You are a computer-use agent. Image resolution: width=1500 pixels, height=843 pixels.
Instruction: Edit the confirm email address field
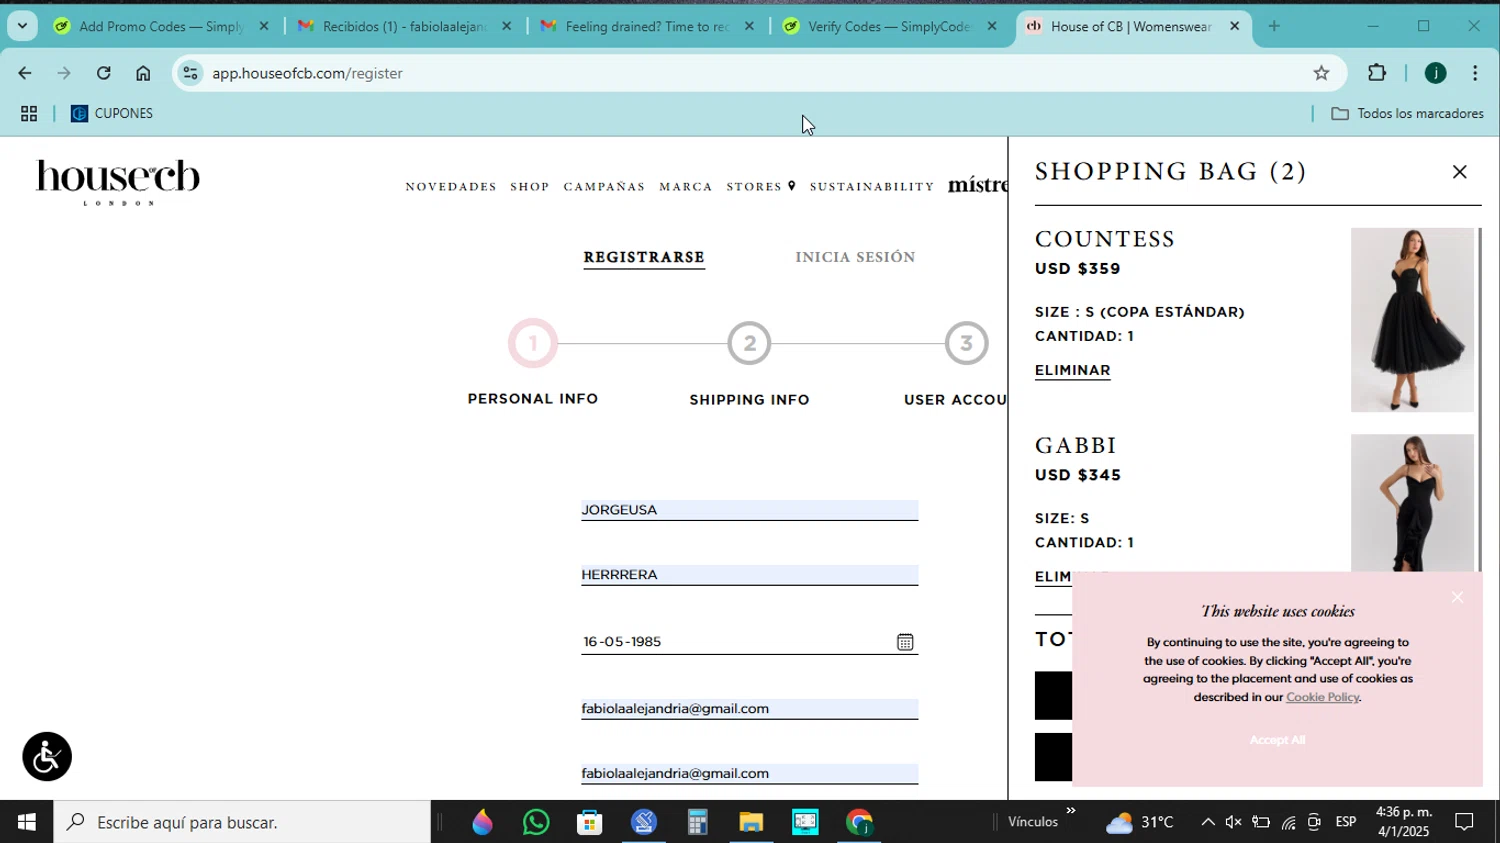pyautogui.click(x=749, y=774)
